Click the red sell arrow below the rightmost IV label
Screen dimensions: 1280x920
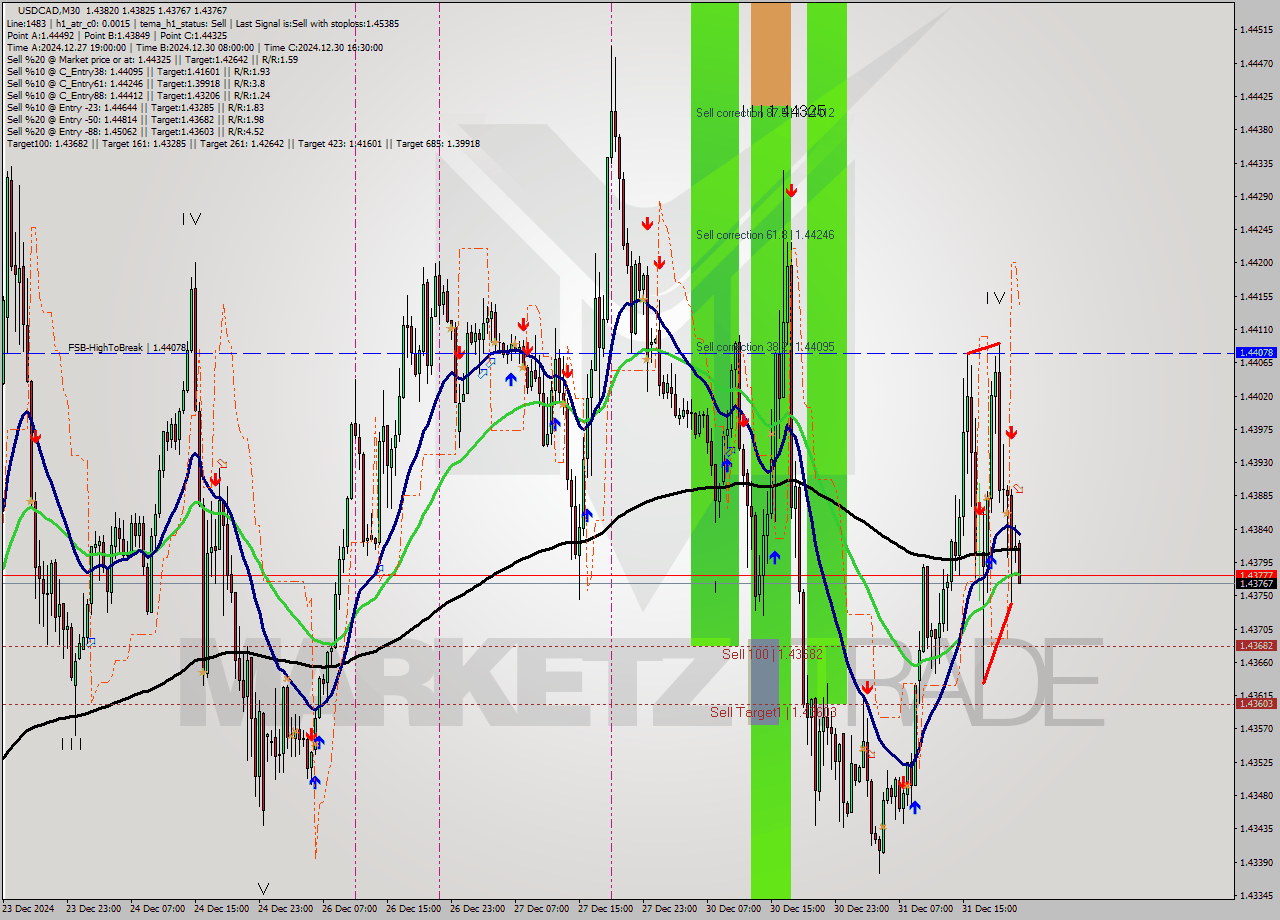click(1011, 433)
